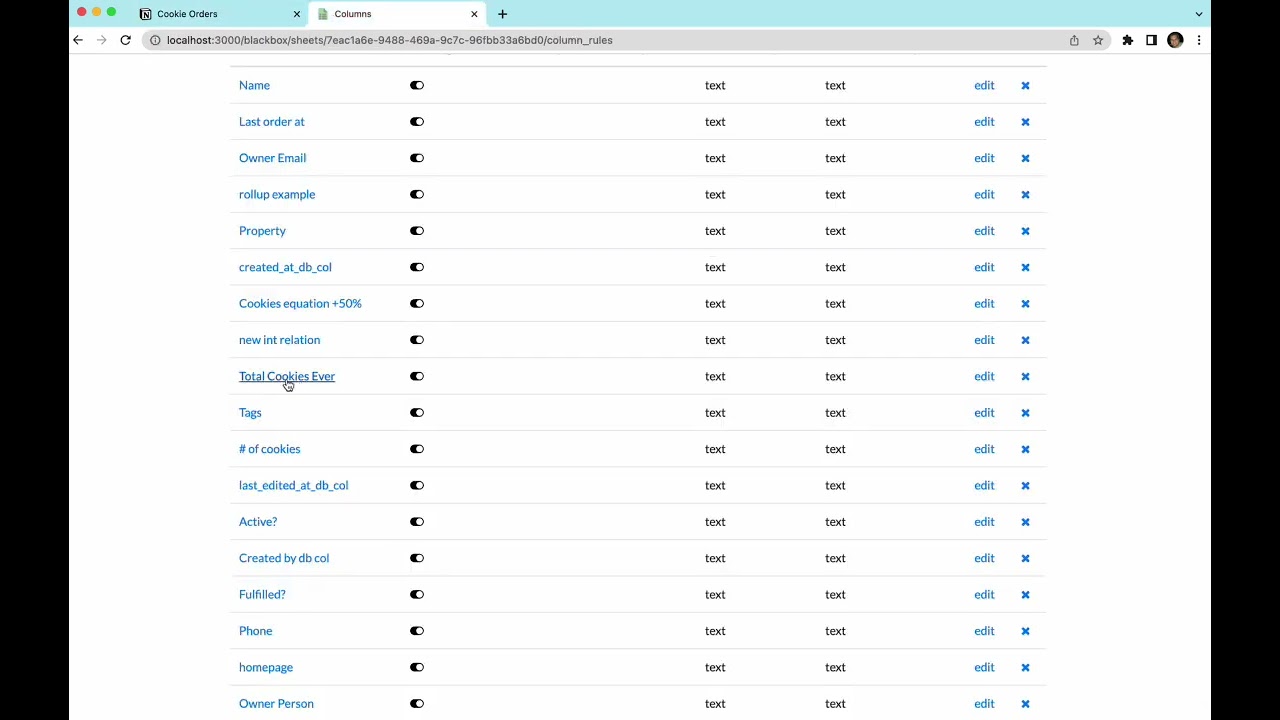Viewport: 1280px width, 720px height.
Task: Remove Total Cookies Ever column
Action: tap(1025, 376)
